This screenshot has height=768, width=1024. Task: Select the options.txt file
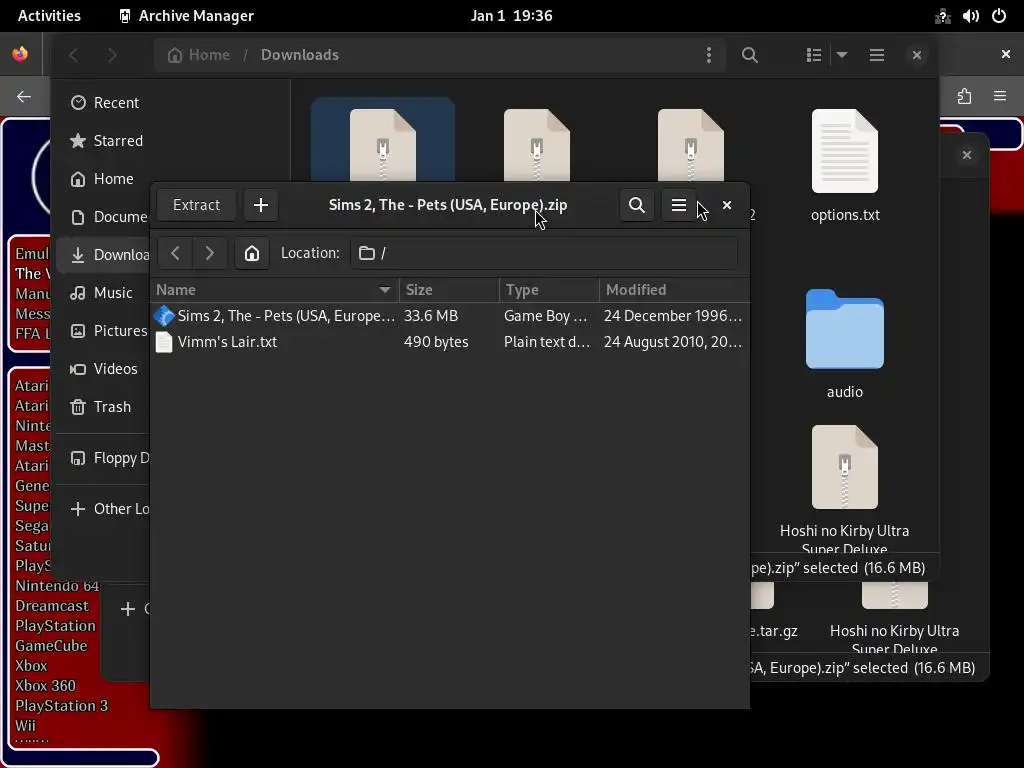845,166
